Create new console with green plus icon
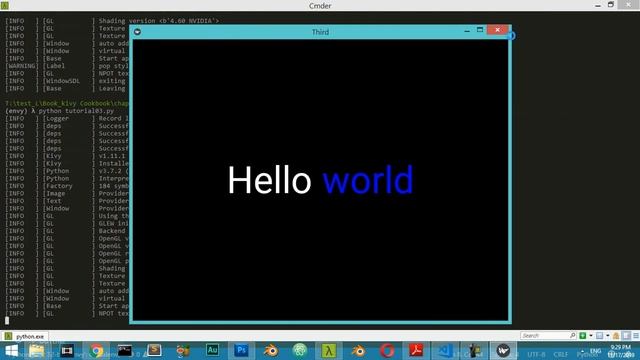This screenshot has width=640, height=360. pos(583,336)
